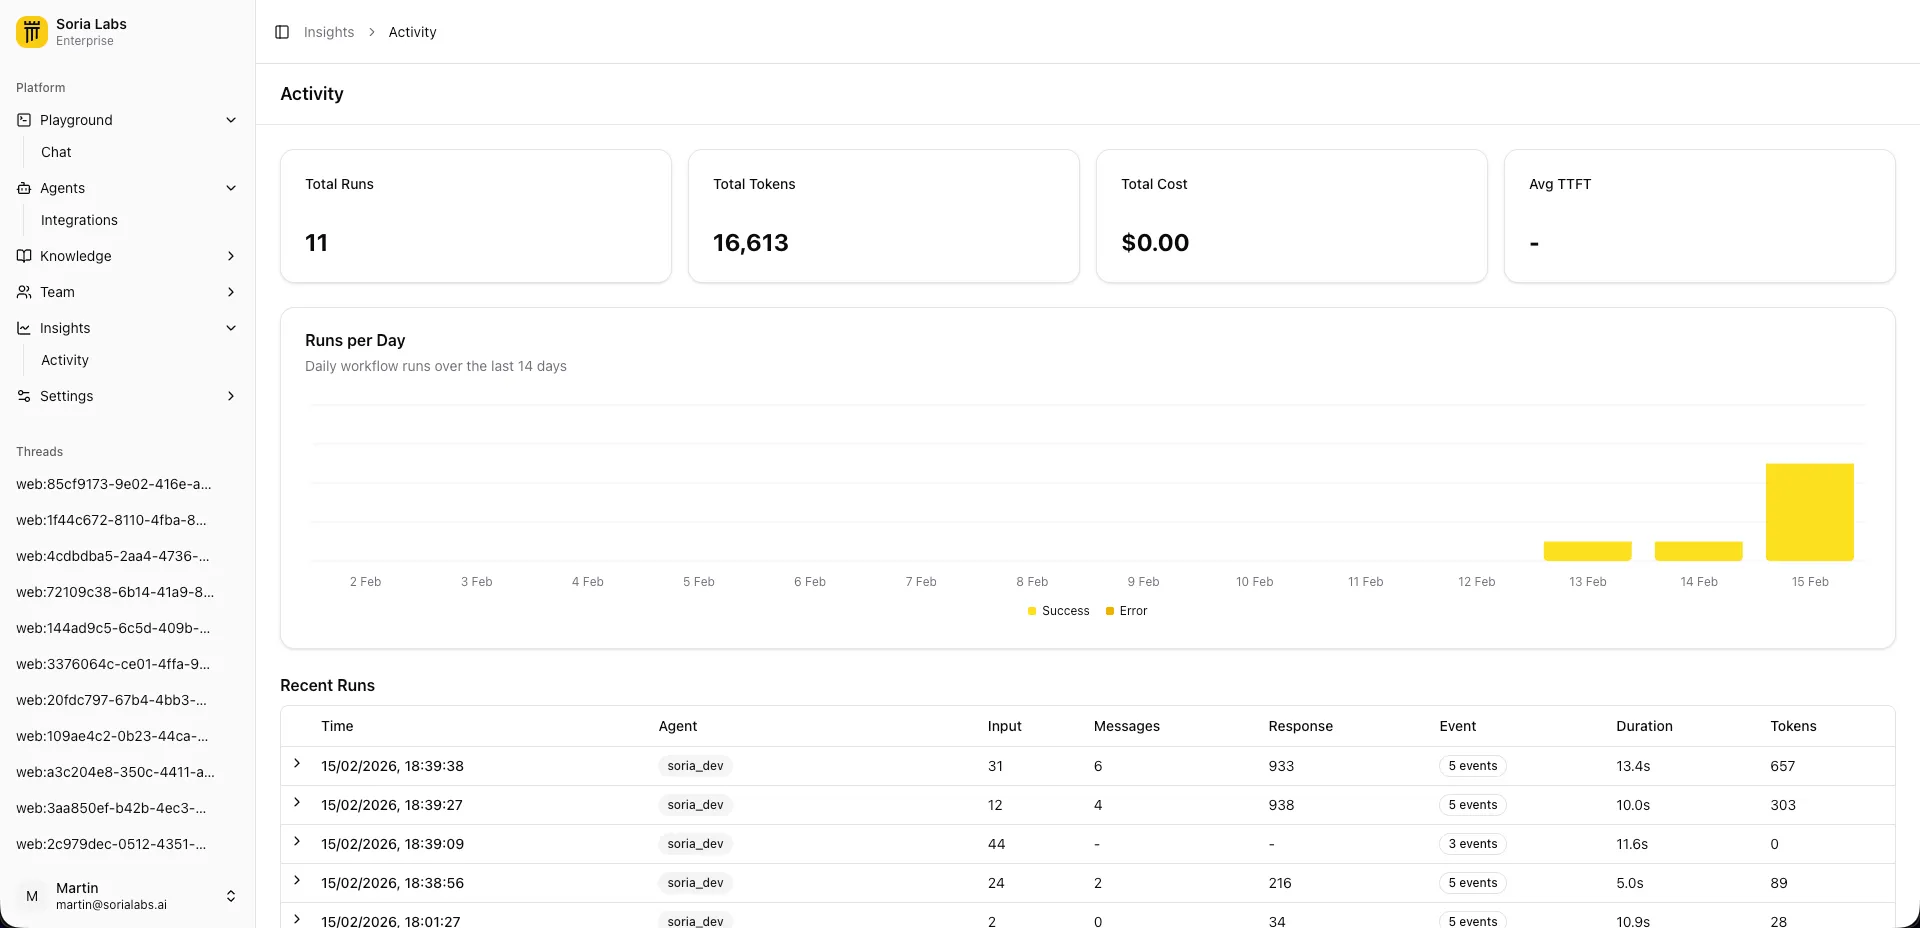Select the Insights chart icon
1920x928 pixels.
[23, 328]
